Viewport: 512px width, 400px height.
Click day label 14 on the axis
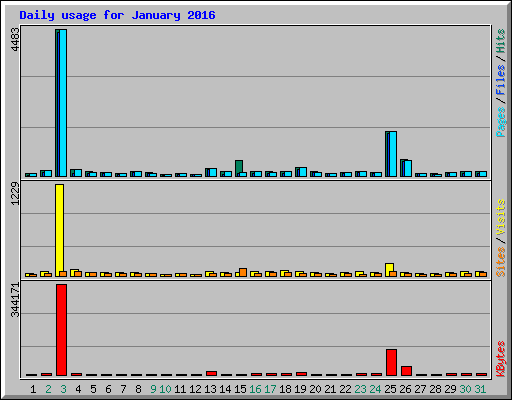click(x=225, y=389)
